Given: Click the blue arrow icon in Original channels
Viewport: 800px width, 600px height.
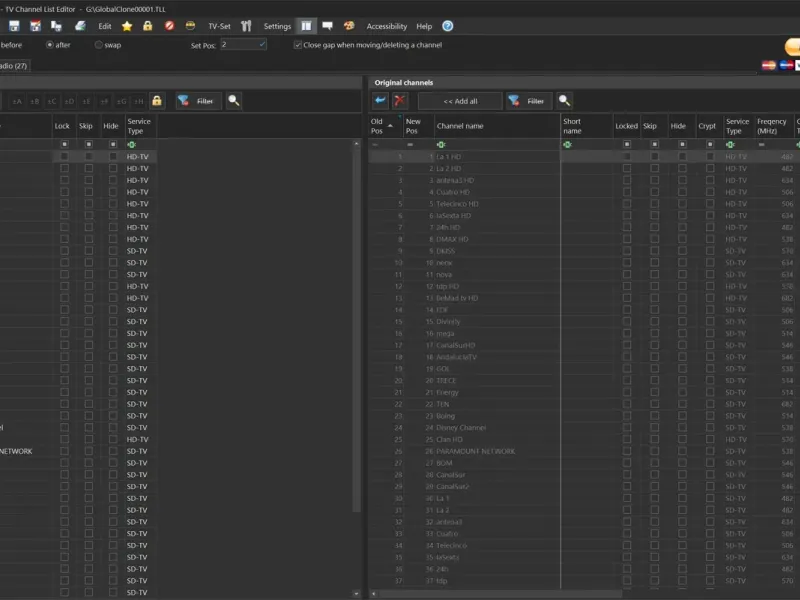Looking at the screenshot, I should (380, 101).
